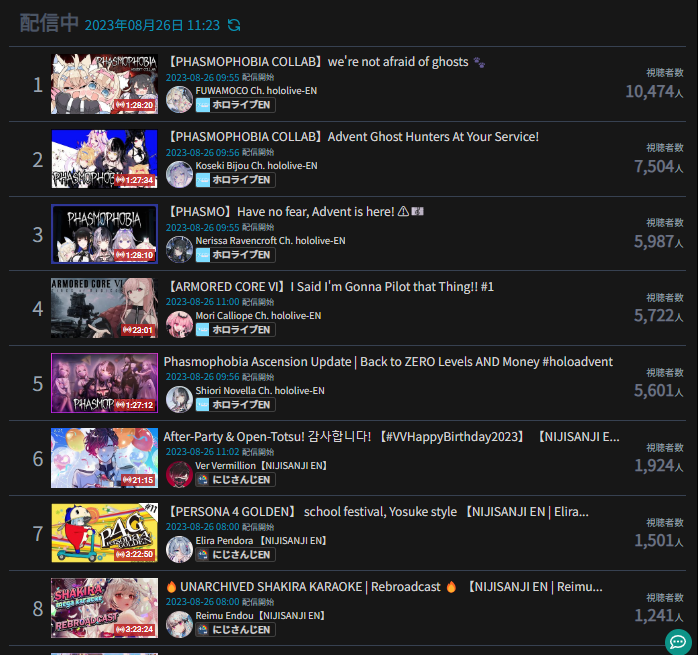
Task: Open thumbnail of 'we're not afraid of ghosts' stream
Action: coord(104,84)
